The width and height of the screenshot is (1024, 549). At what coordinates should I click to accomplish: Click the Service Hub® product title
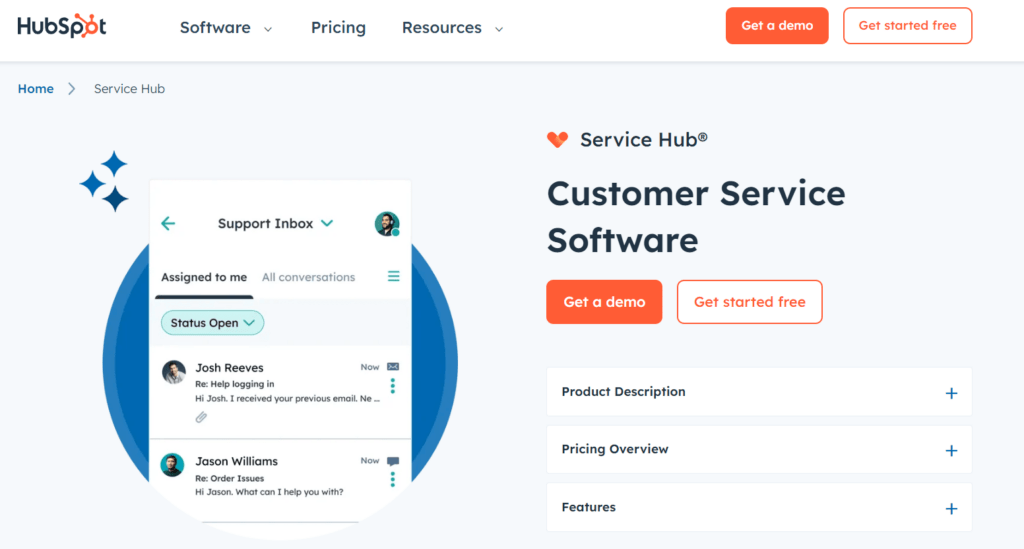[644, 139]
